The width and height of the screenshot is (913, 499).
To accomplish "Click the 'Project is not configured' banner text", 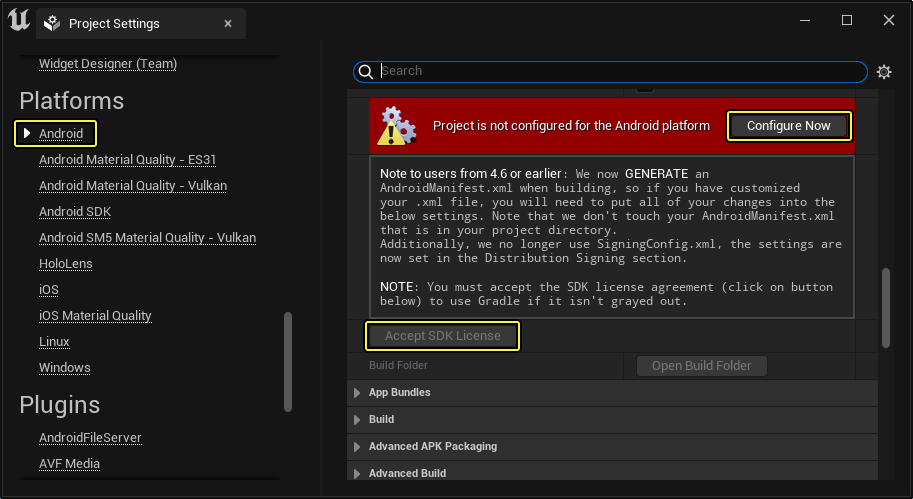I will [571, 126].
